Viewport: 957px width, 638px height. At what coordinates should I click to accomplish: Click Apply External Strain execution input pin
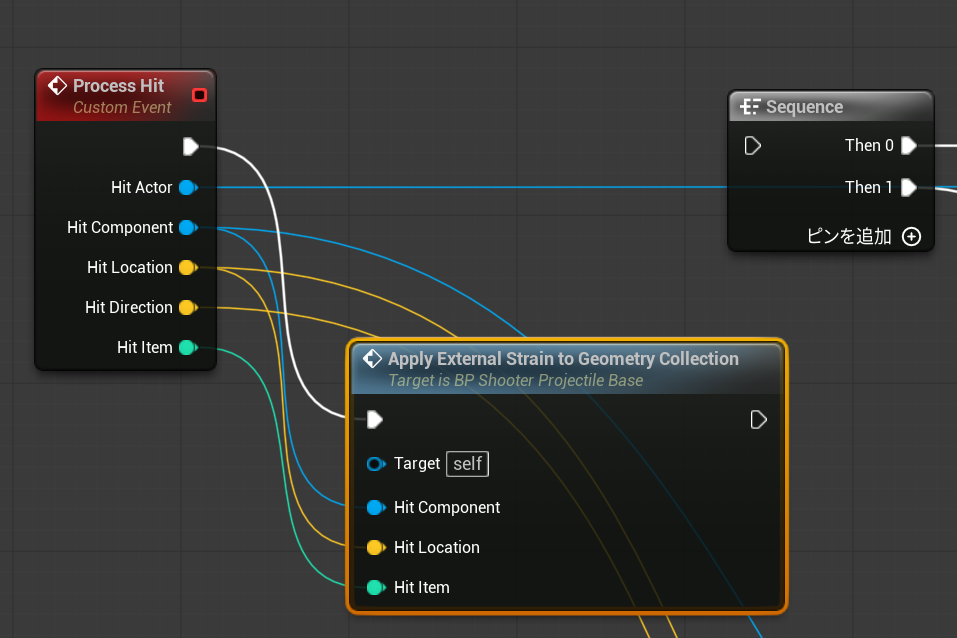click(374, 419)
